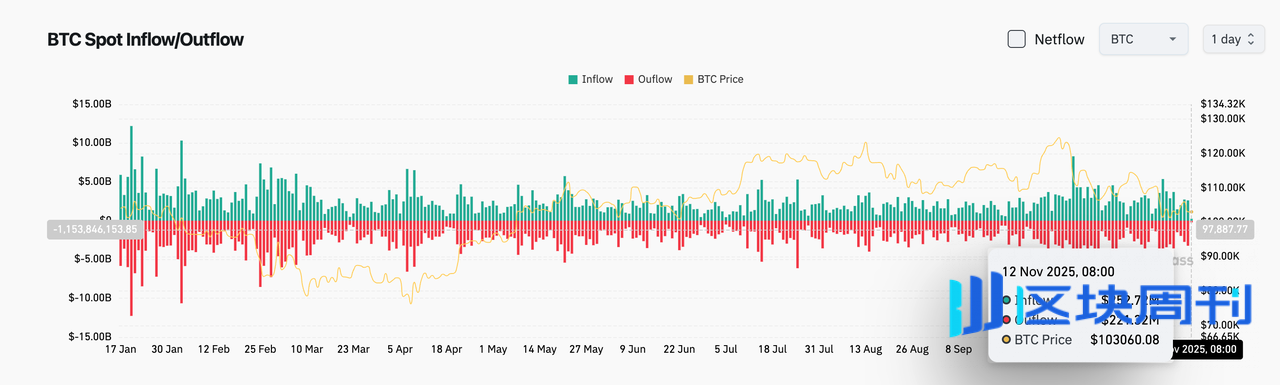The height and width of the screenshot is (385, 1280).
Task: Click the tooltip BTC Price yellow dot
Action: point(1006,340)
